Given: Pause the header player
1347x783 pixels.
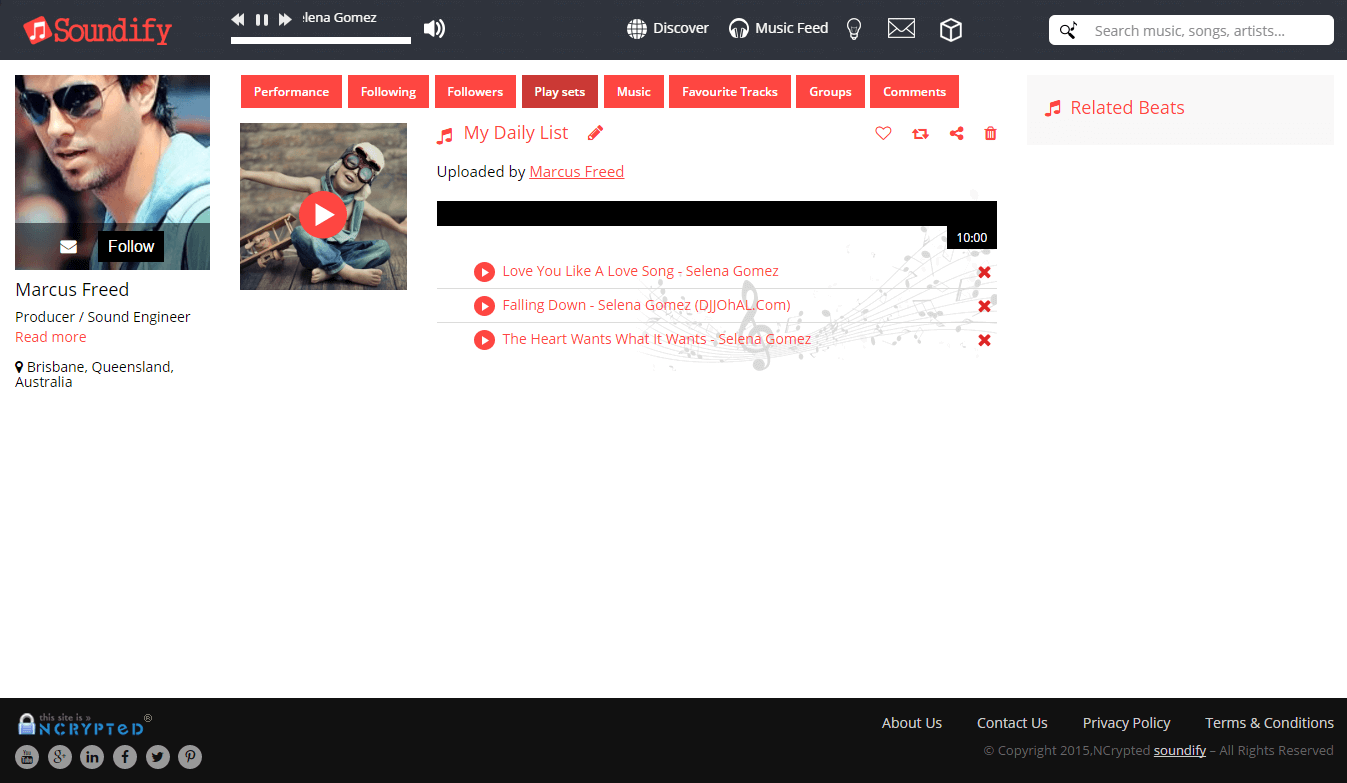Looking at the screenshot, I should (262, 19).
